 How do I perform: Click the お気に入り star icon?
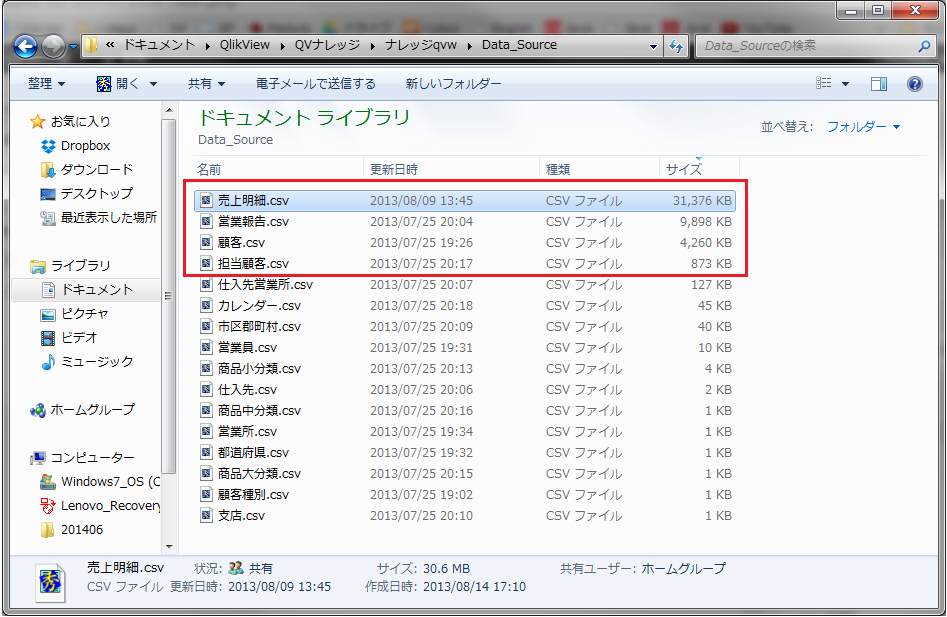click(37, 122)
